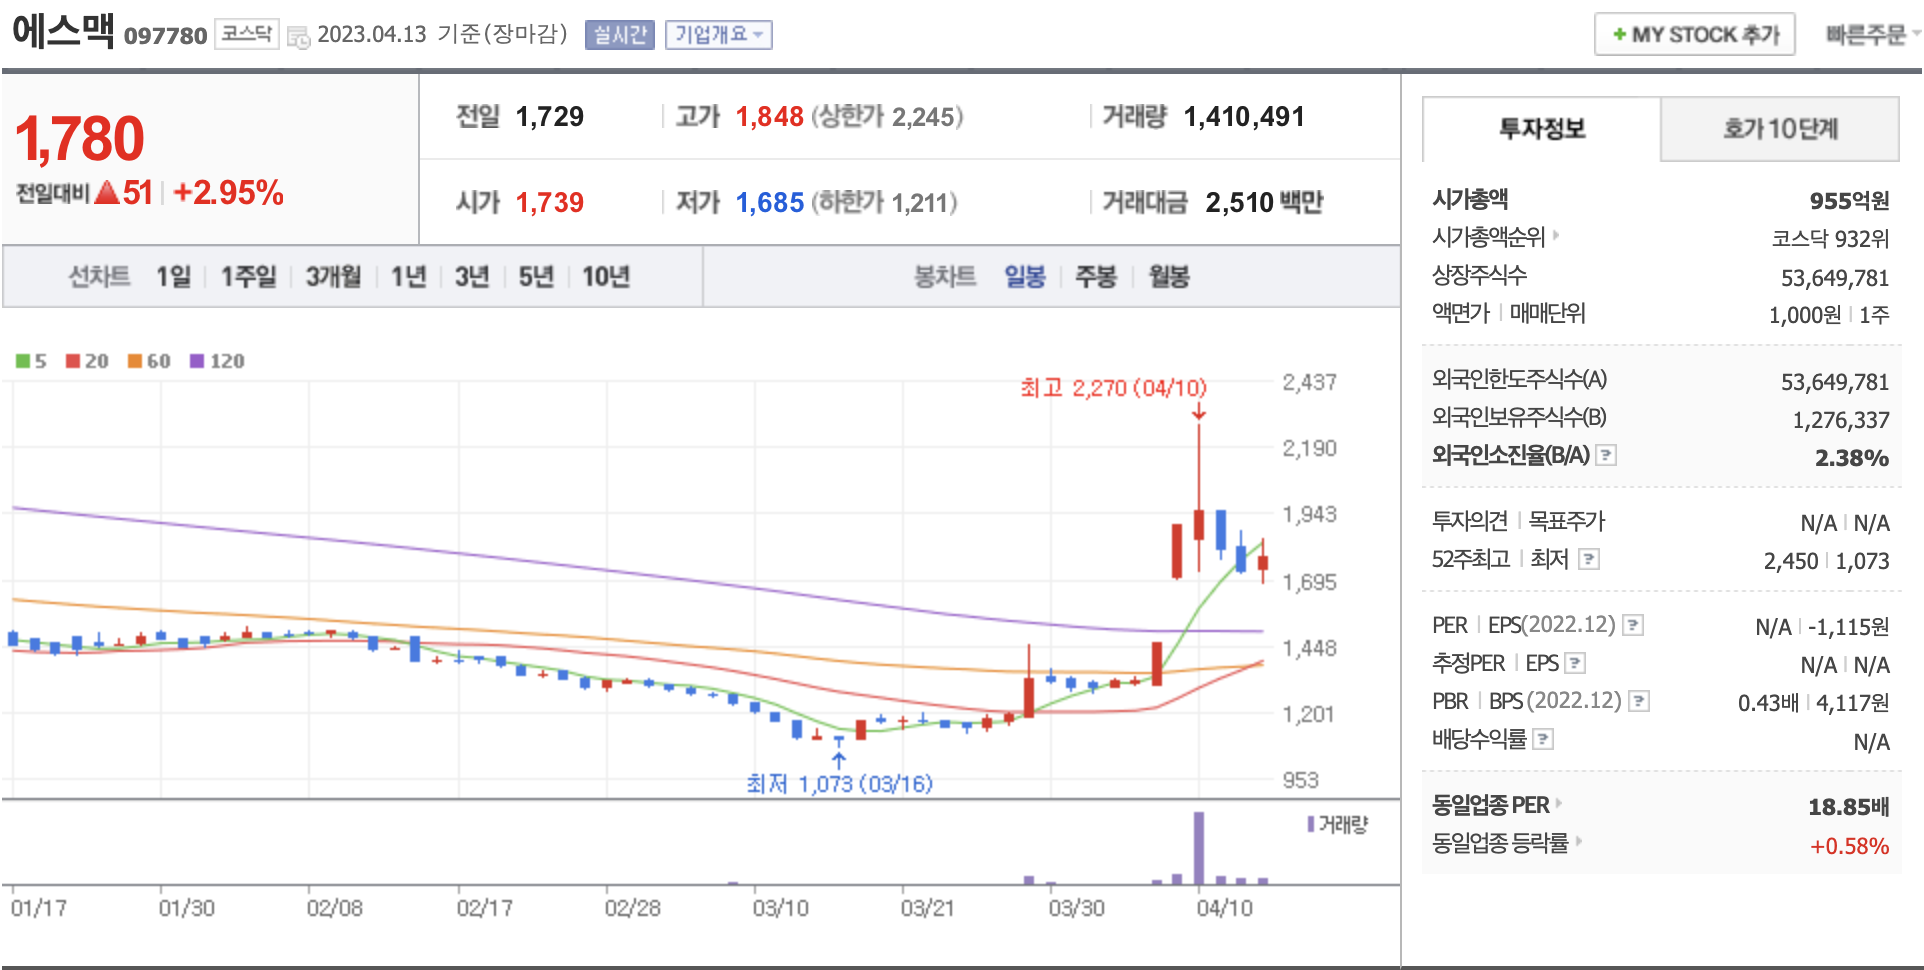
Task: Click the purple 120-day moving average swatch
Action: 197,361
